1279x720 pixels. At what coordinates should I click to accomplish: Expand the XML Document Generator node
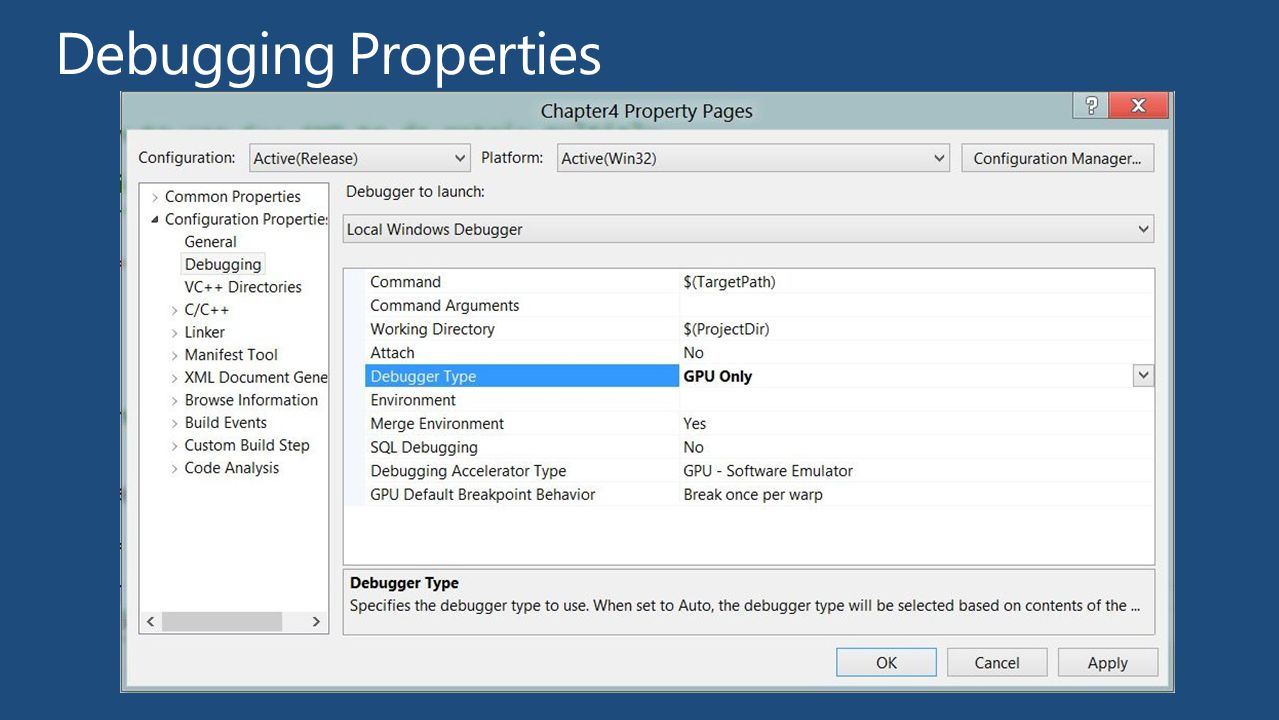click(x=175, y=378)
